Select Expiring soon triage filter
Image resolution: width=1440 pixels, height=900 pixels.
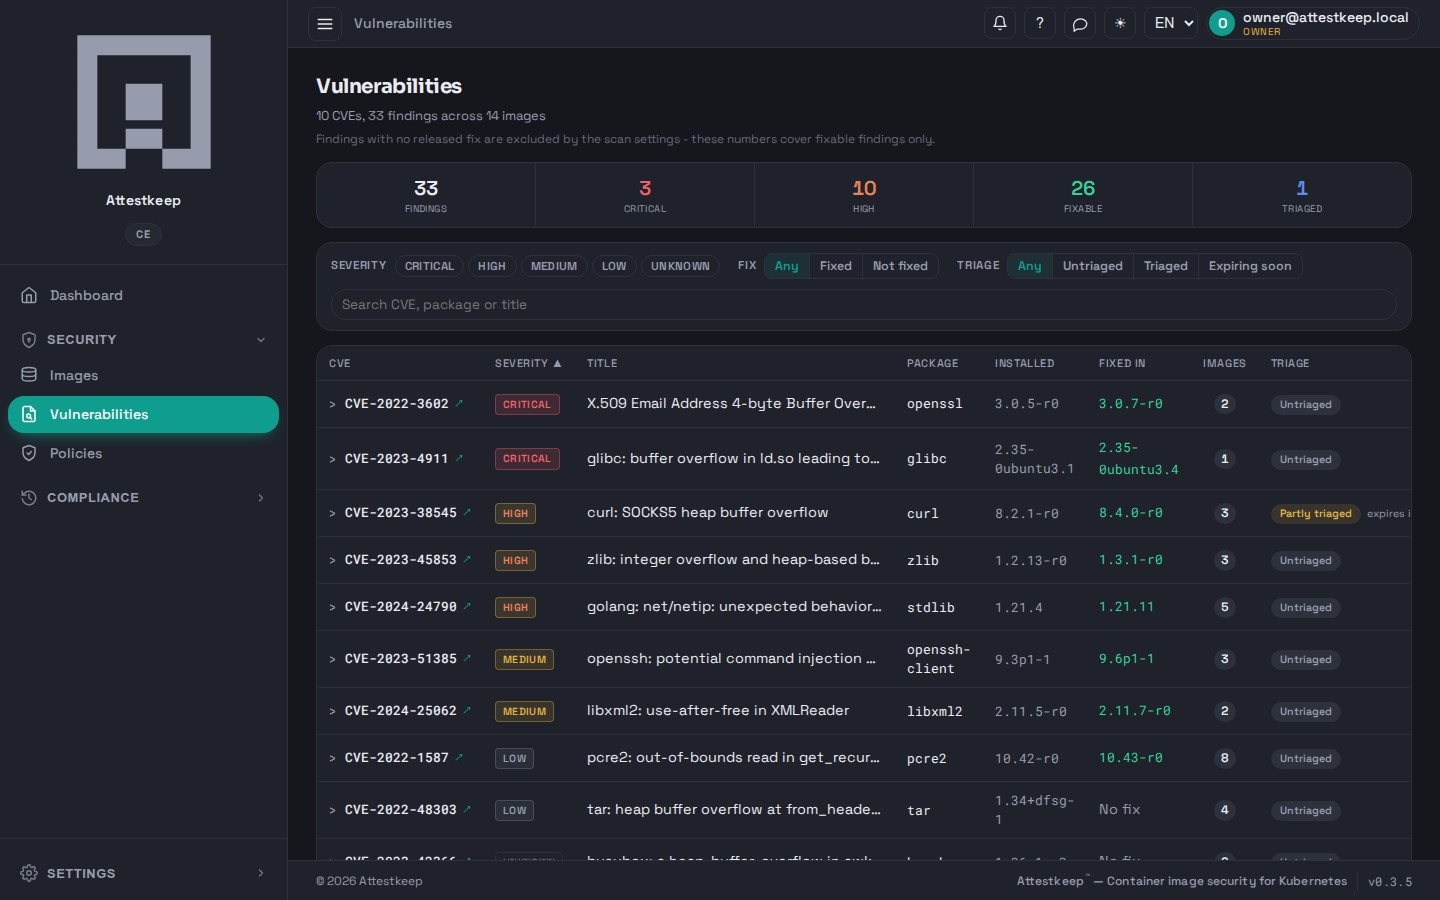[1250, 266]
